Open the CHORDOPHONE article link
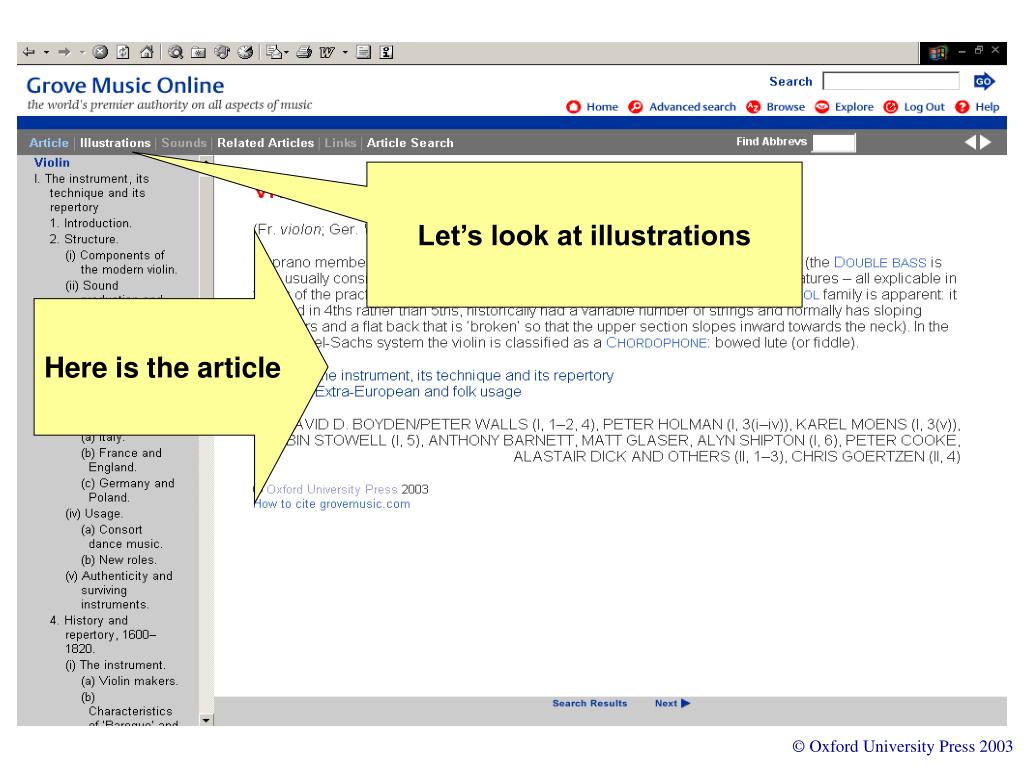The height and width of the screenshot is (768, 1024). (x=658, y=343)
